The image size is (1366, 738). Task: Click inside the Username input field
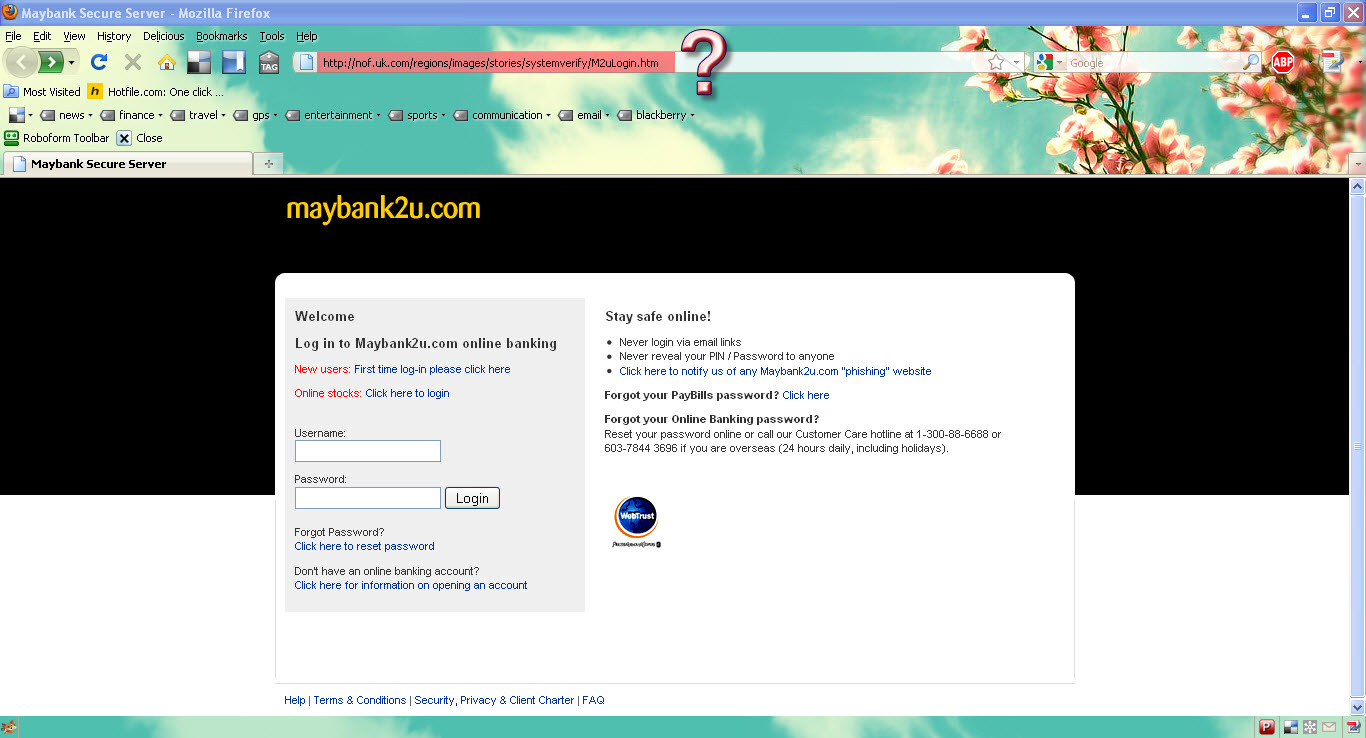pyautogui.click(x=367, y=451)
